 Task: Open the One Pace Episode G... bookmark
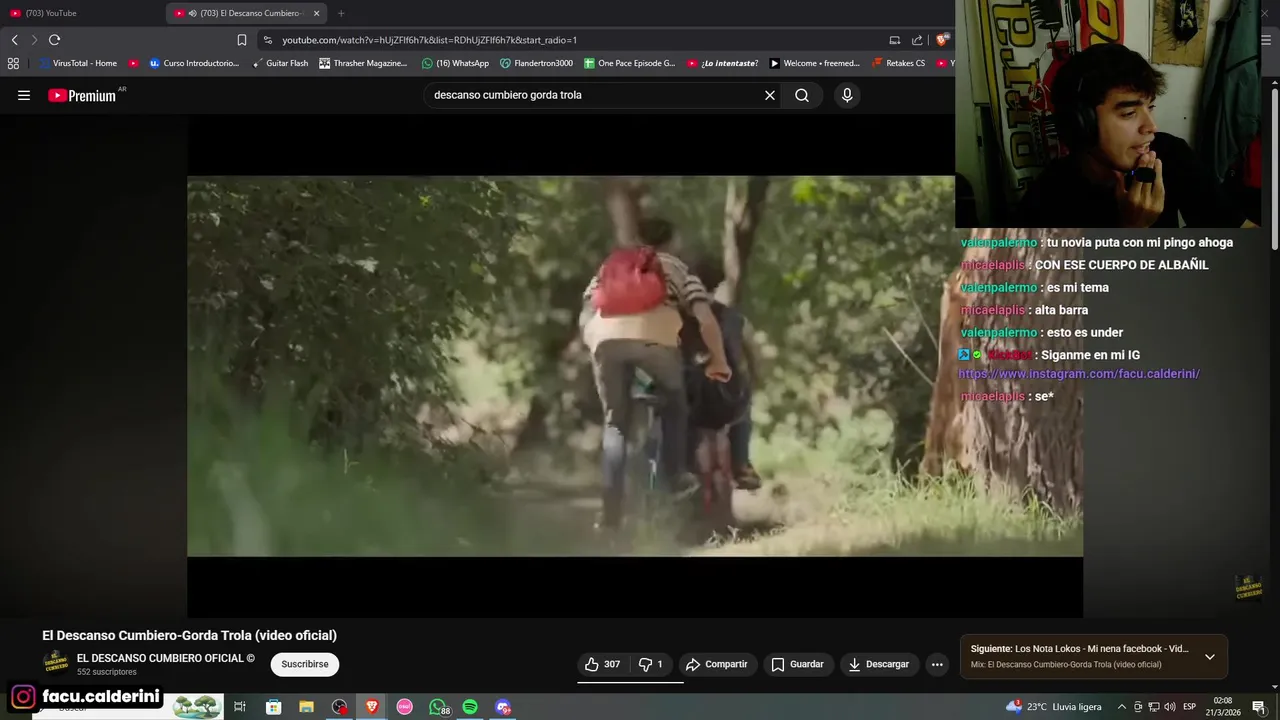(x=629, y=63)
